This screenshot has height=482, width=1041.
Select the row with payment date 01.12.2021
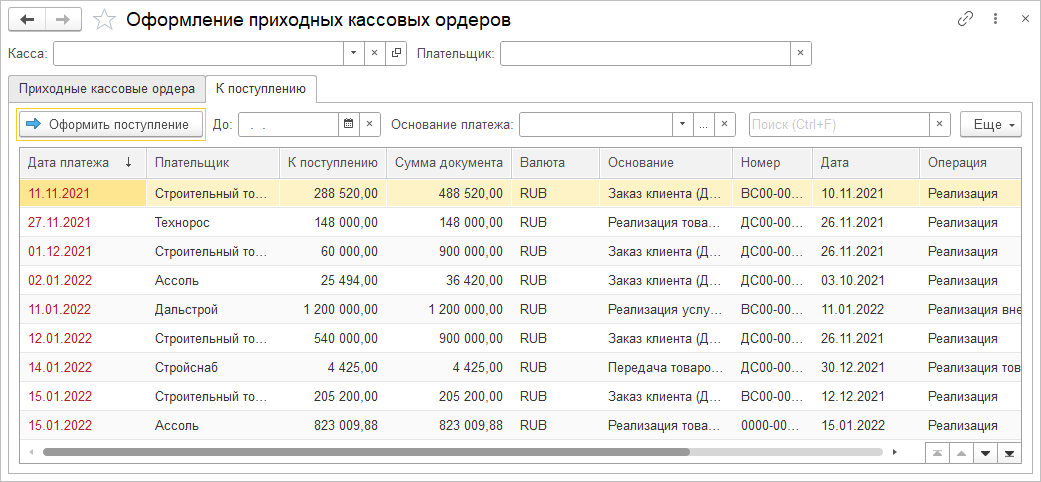point(520,252)
